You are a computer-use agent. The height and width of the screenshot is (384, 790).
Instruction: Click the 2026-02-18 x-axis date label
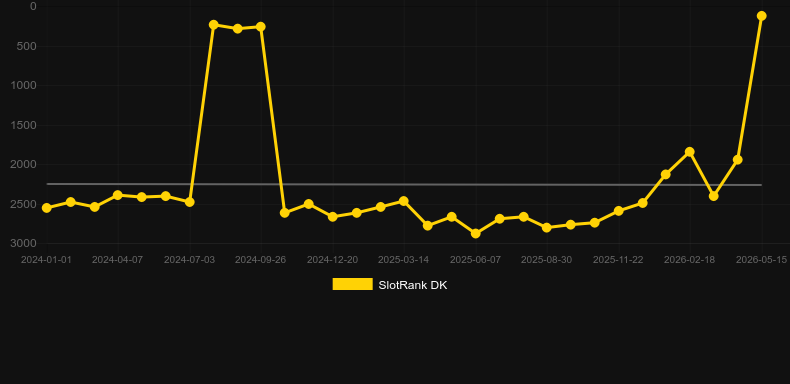click(689, 260)
